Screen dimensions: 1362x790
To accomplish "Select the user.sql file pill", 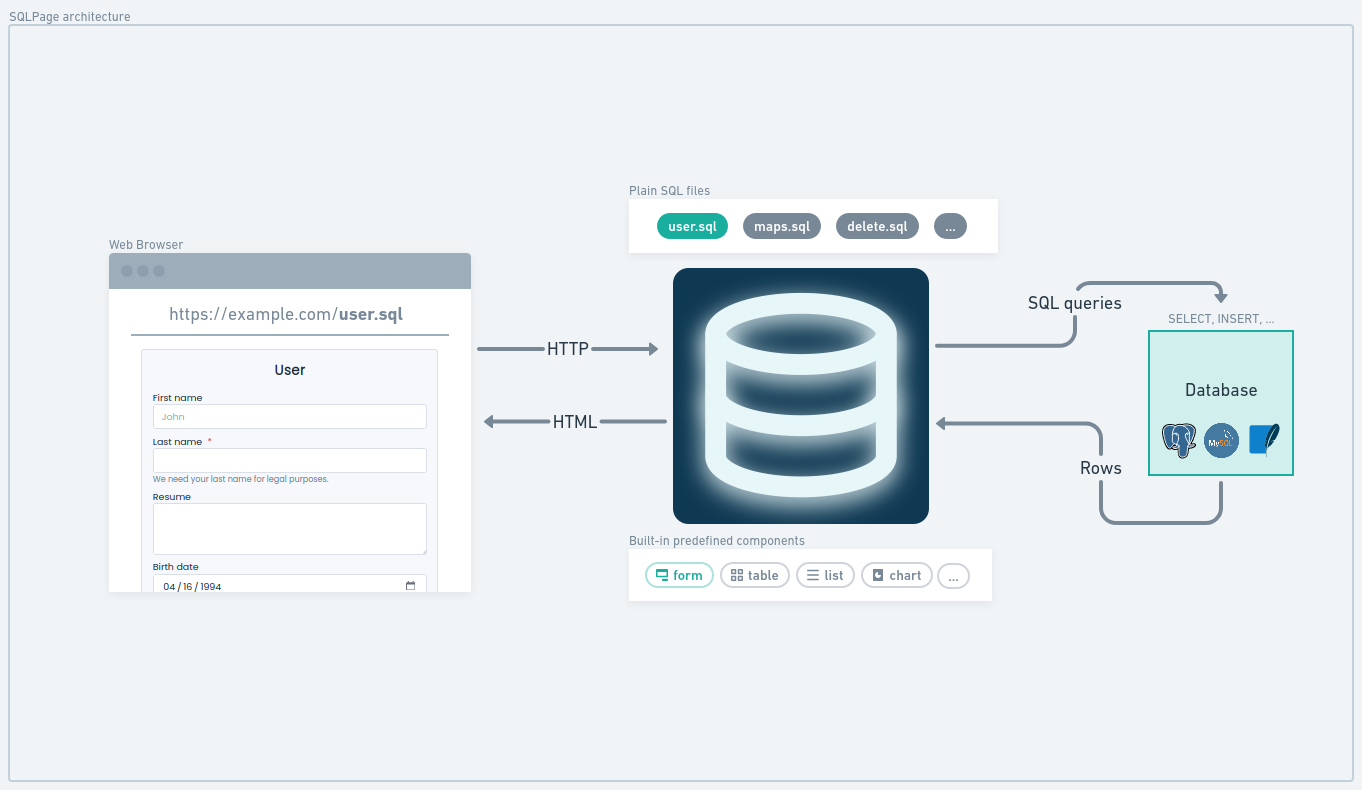I will click(692, 226).
